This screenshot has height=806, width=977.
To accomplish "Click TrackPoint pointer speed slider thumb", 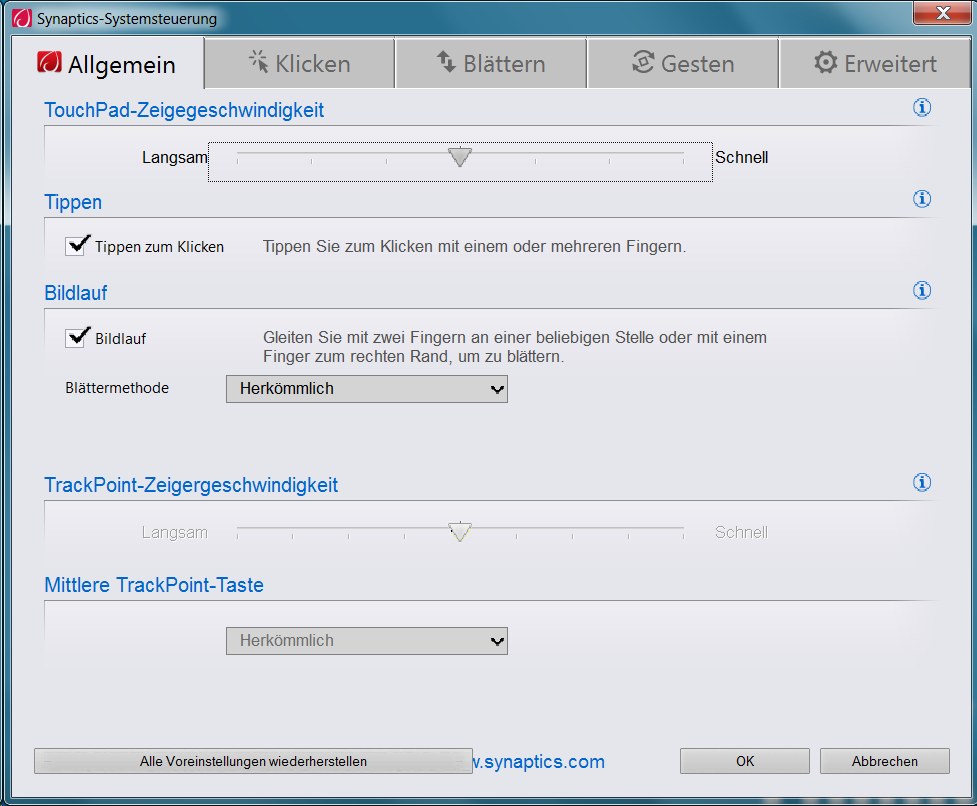I will (x=460, y=531).
